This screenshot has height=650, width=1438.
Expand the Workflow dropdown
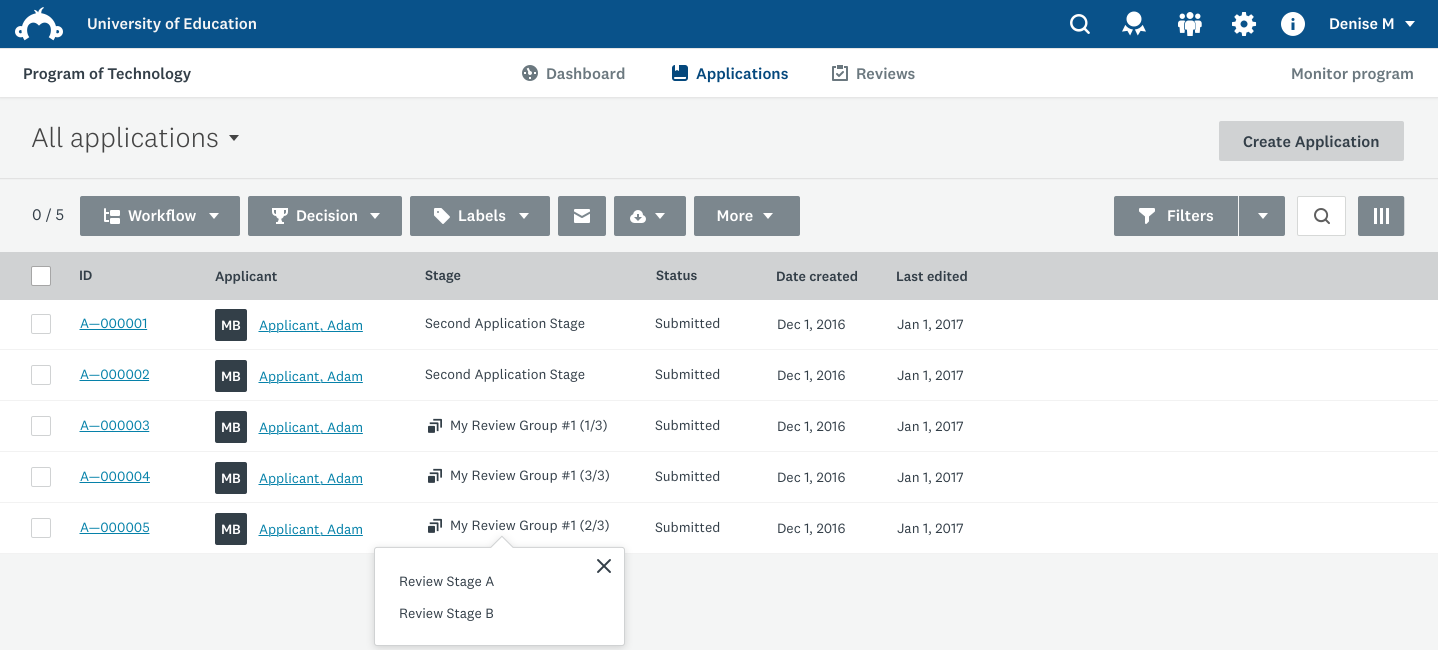[160, 216]
